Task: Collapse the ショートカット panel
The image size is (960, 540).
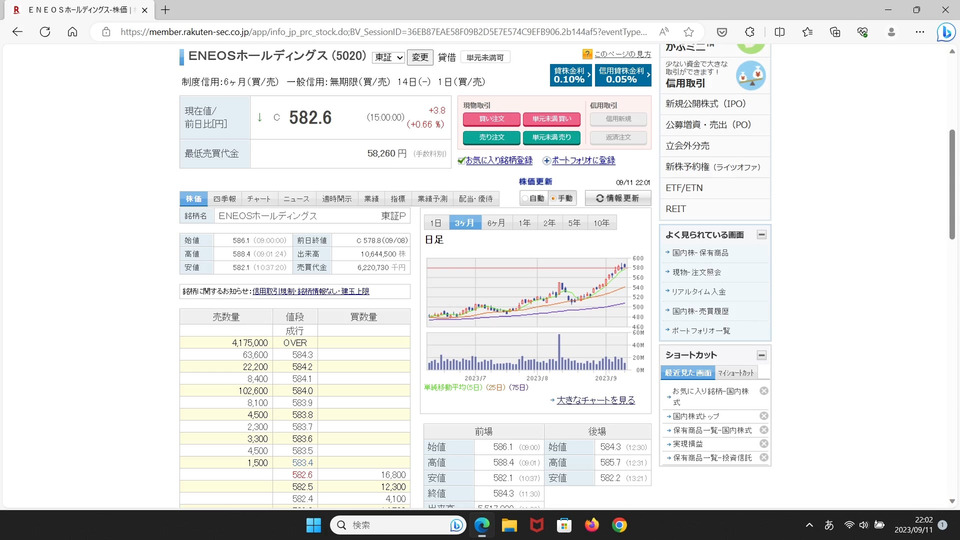Action: click(x=762, y=355)
